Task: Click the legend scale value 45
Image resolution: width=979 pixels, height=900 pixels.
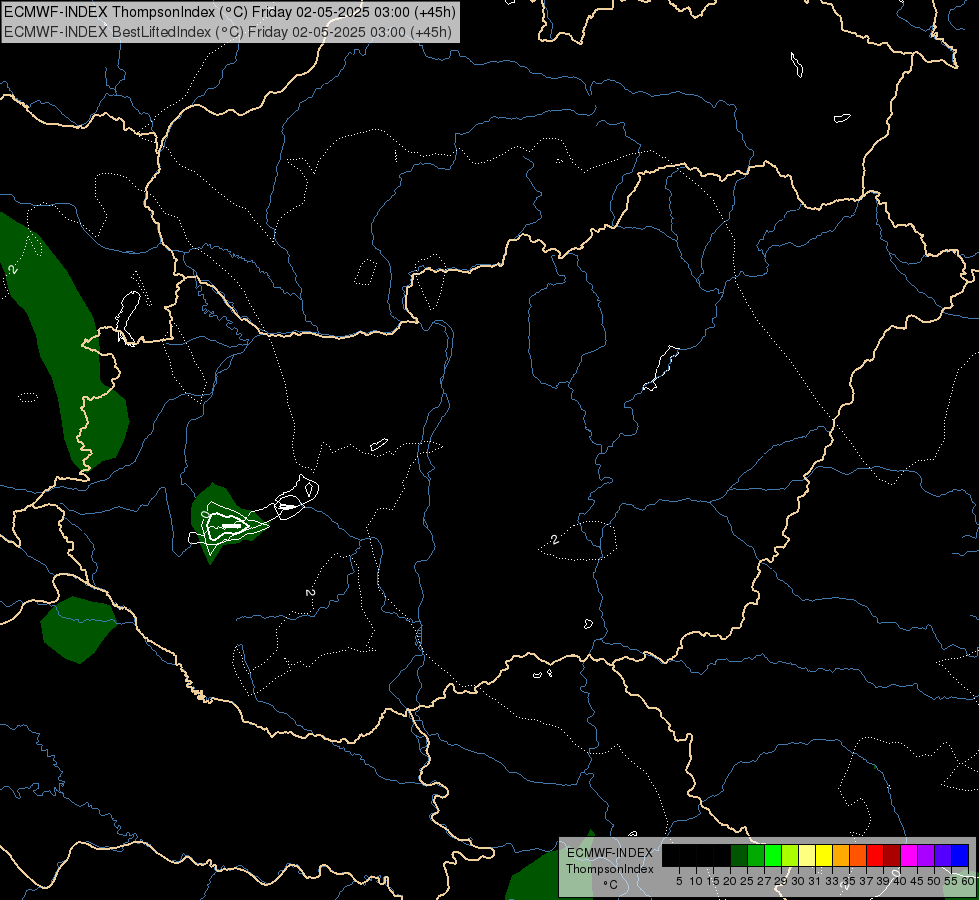Action: [917, 881]
